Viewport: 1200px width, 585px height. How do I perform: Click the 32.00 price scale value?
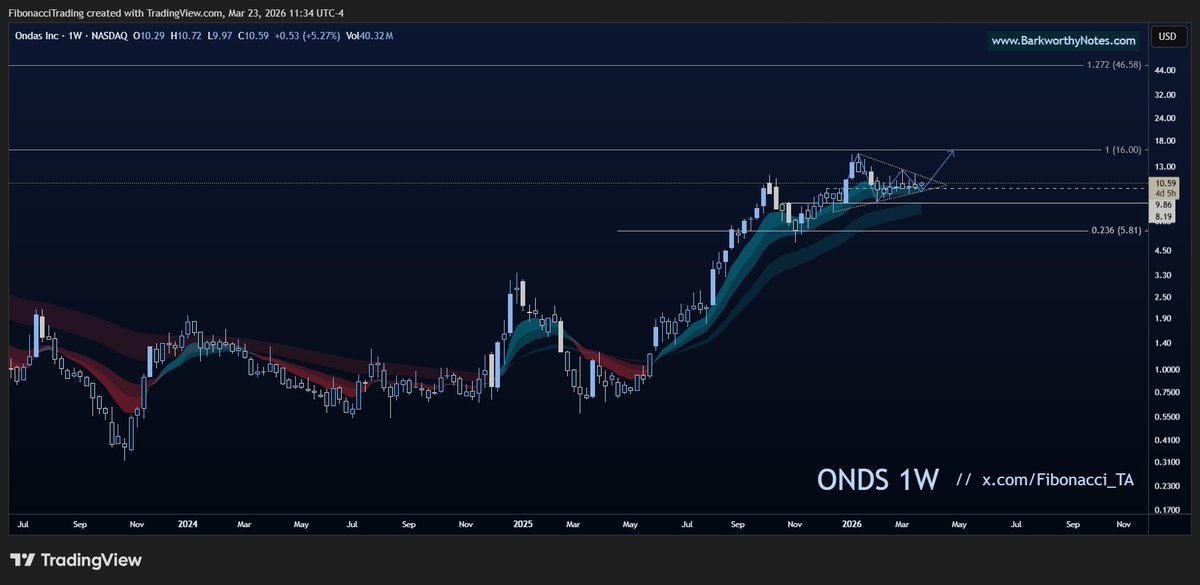[1165, 95]
